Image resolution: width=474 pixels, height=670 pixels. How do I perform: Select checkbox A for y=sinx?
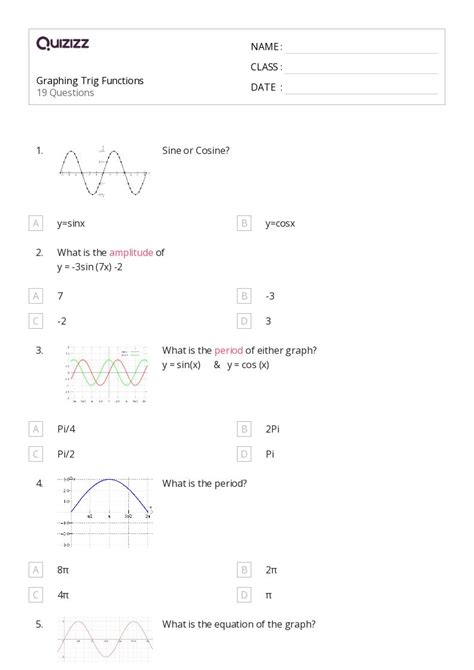[36, 223]
